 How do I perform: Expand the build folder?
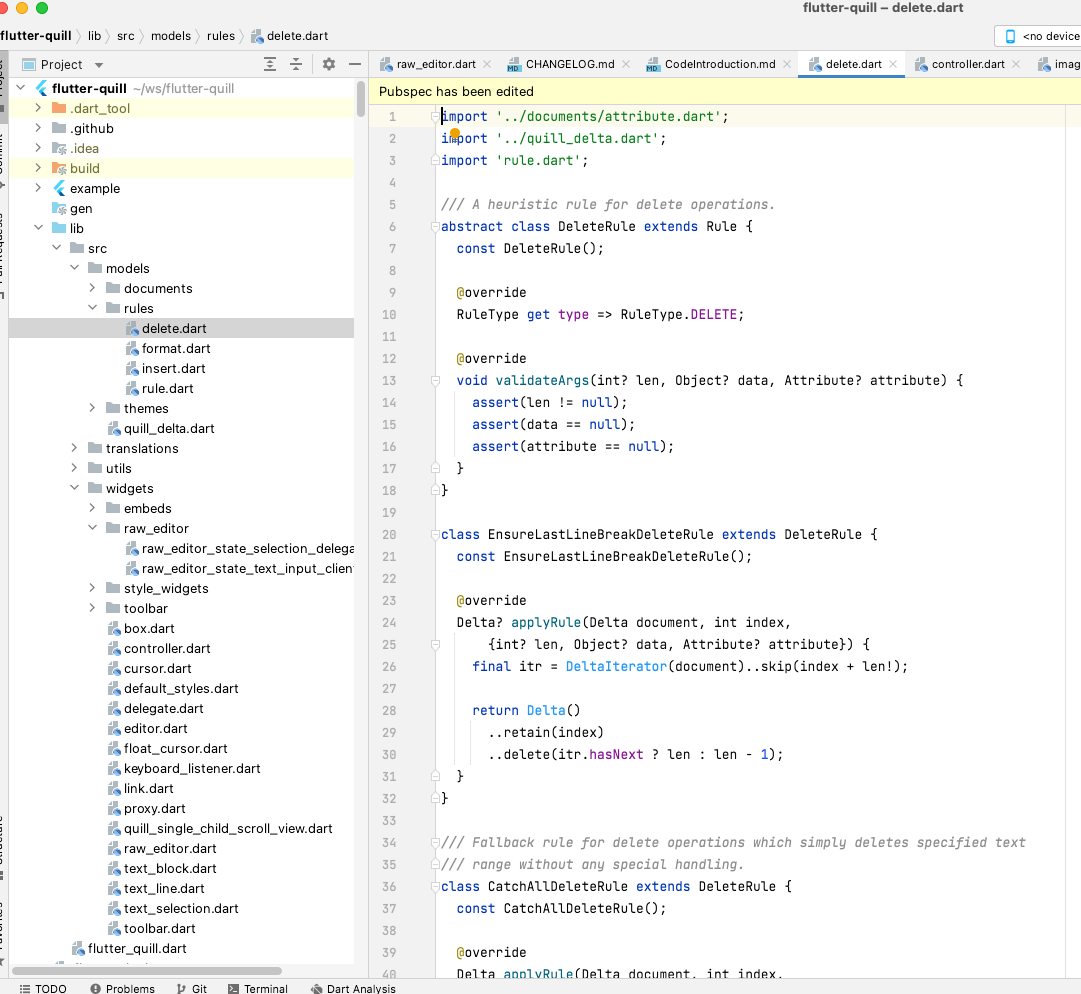pyautogui.click(x=39, y=168)
